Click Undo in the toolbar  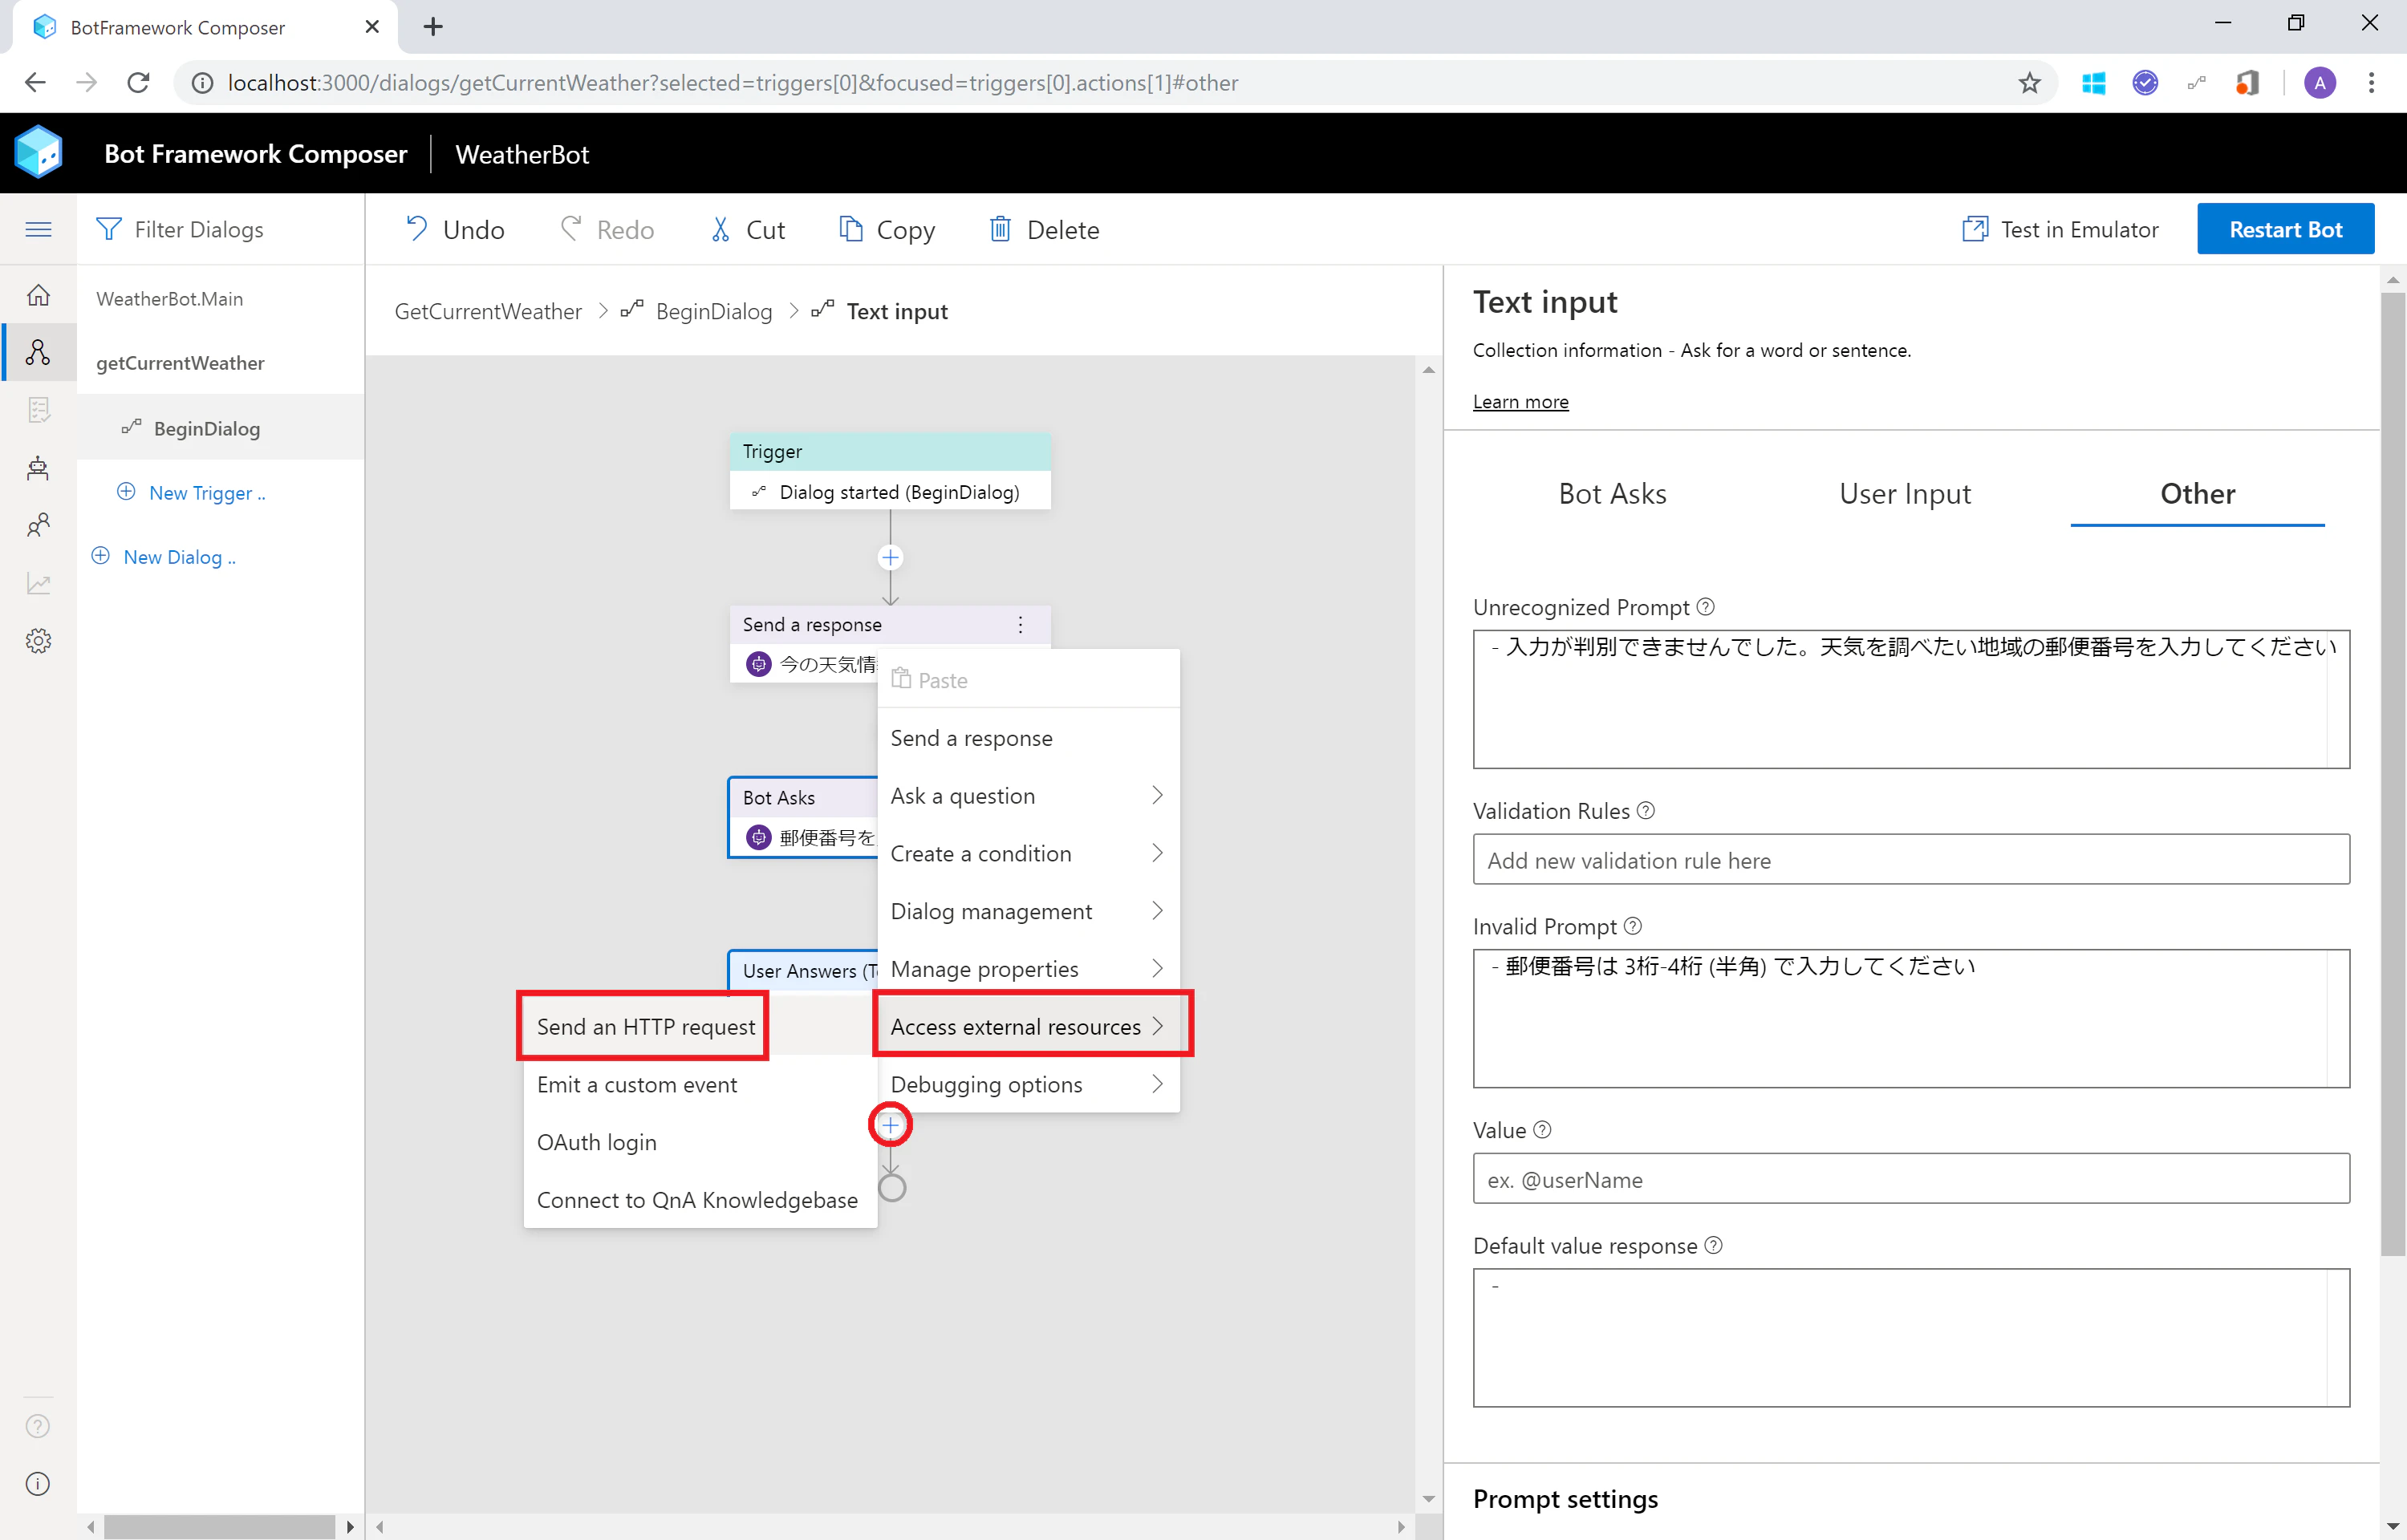455,230
